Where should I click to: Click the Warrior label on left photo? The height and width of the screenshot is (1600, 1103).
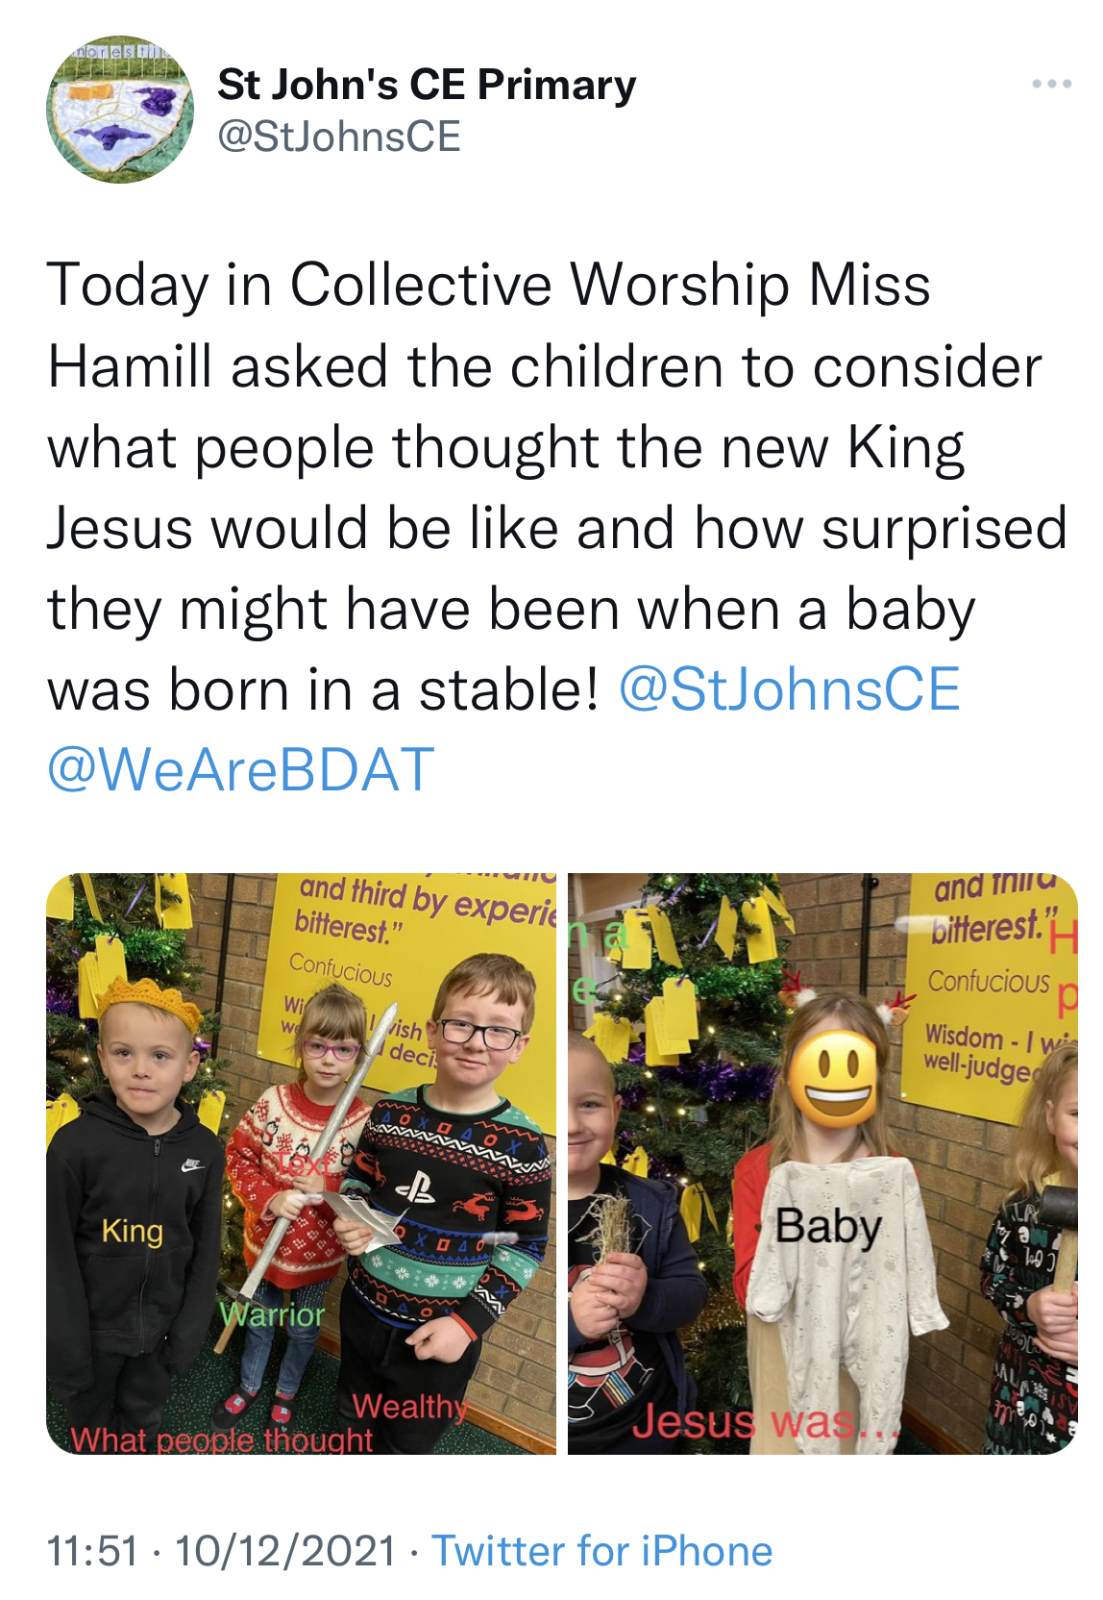pos(272,1314)
